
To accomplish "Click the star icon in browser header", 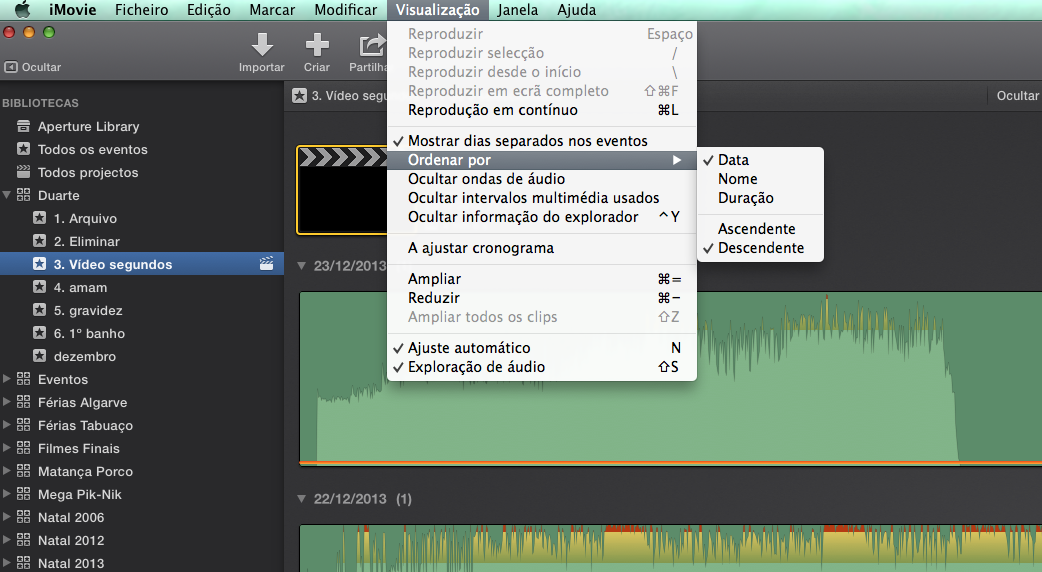I will click(299, 96).
